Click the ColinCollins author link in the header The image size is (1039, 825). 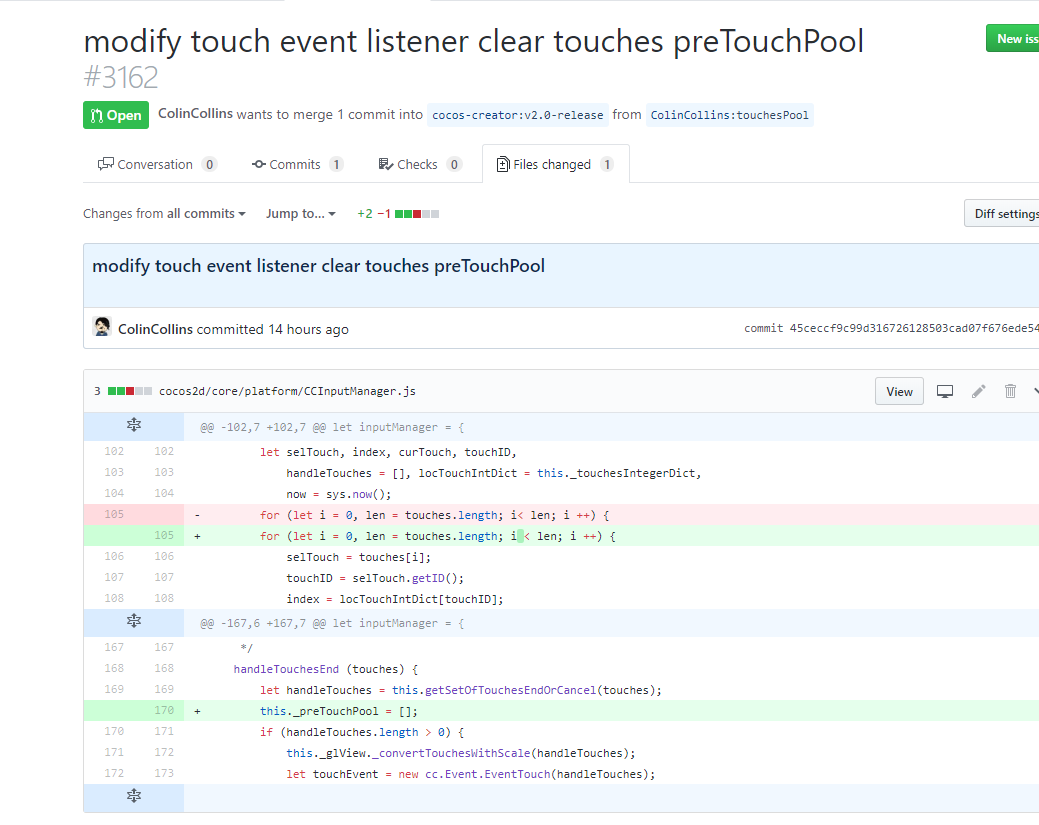(x=195, y=114)
